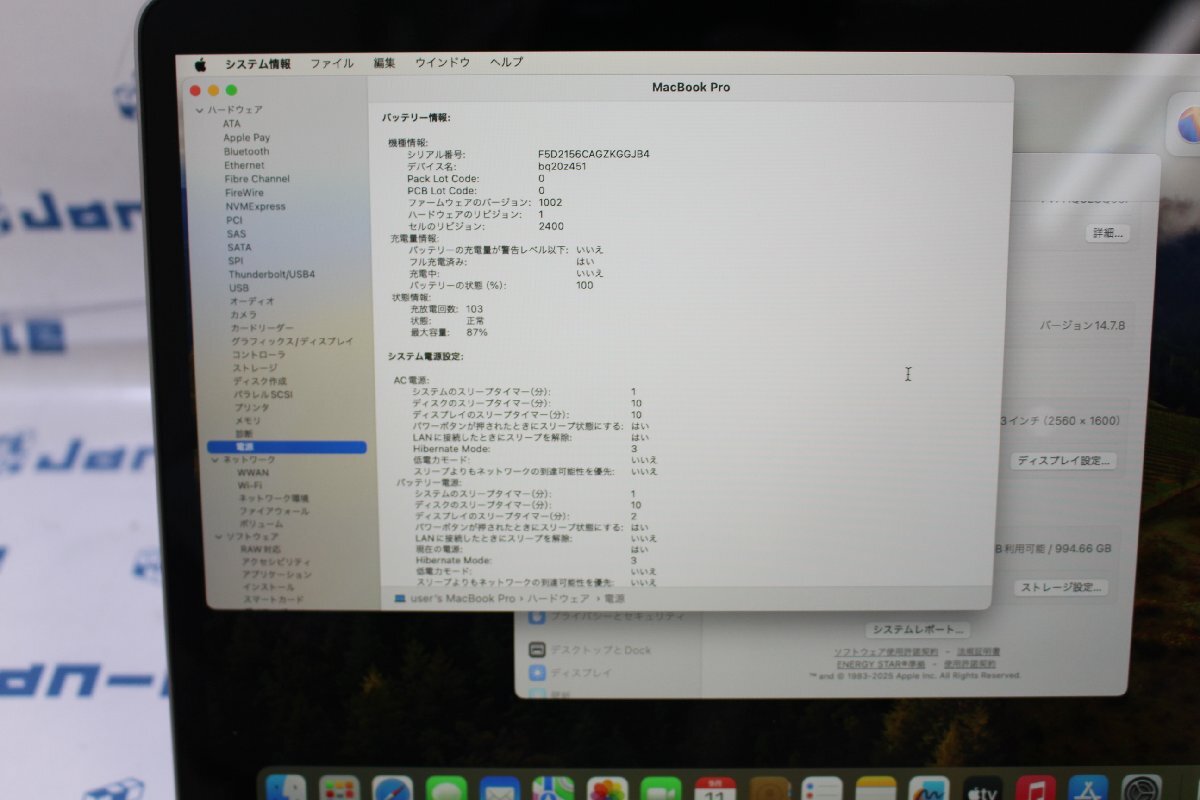Select the highlighted 電源 sidebar item

[x=287, y=447]
